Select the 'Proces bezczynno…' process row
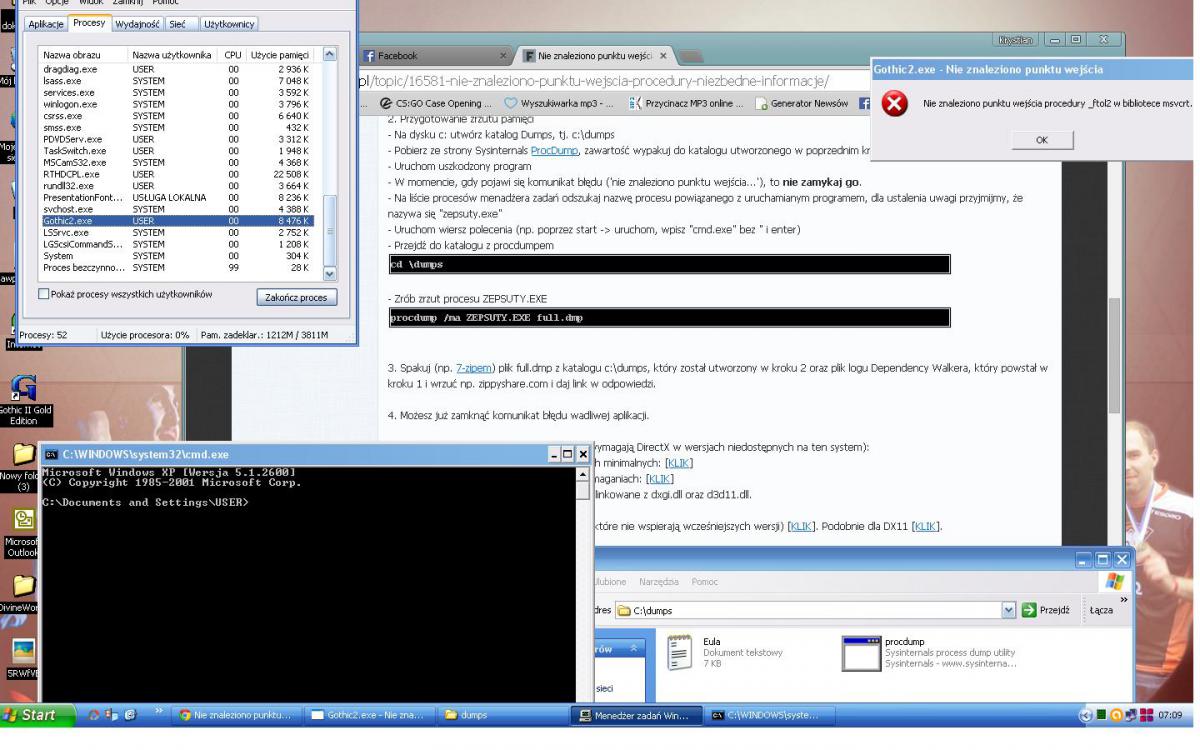1200x750 pixels. [177, 267]
